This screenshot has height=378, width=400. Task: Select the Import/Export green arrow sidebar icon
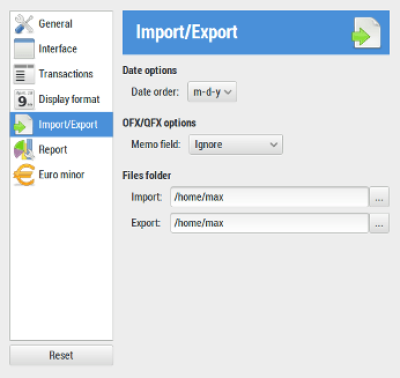tap(23, 125)
